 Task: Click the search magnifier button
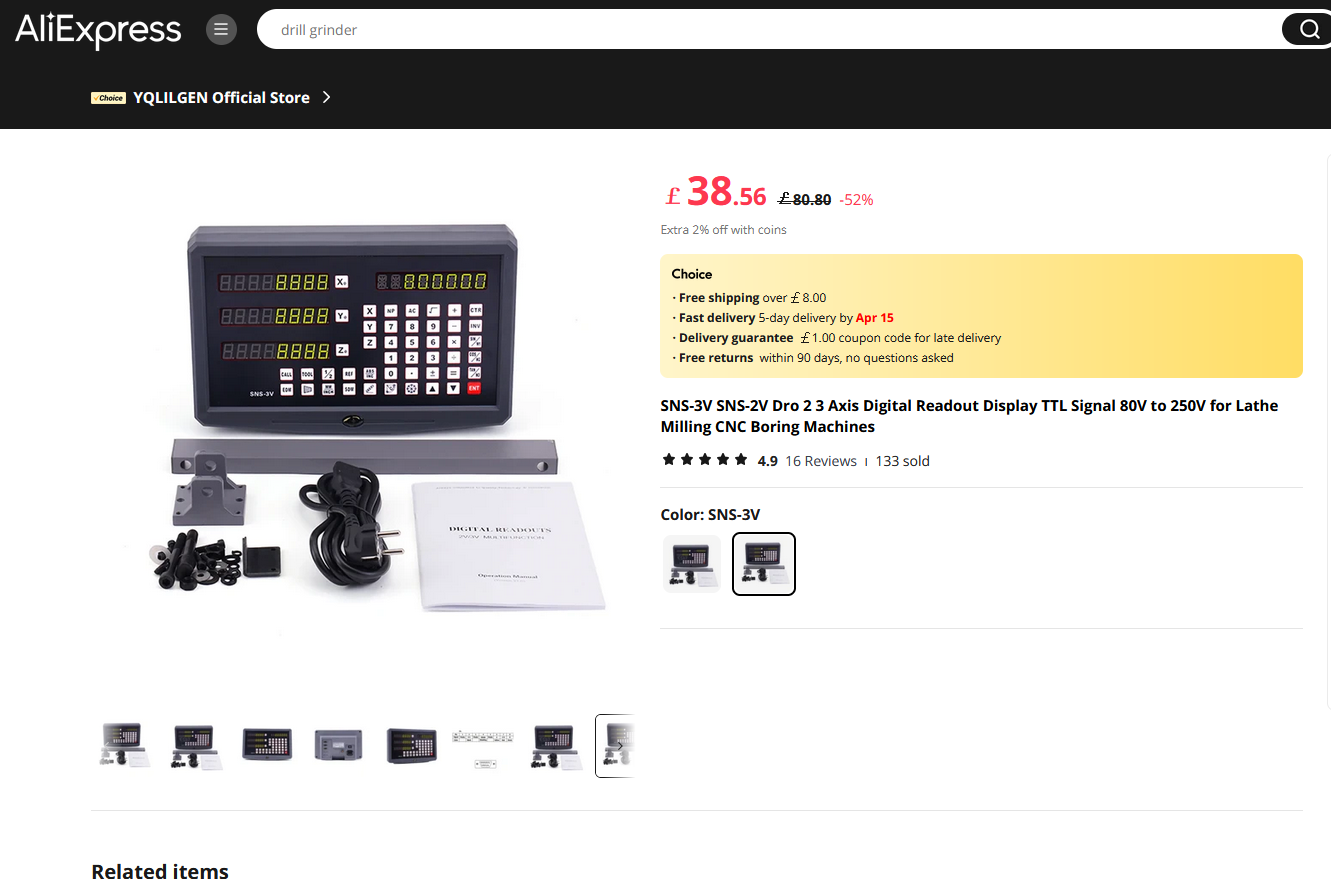click(1308, 30)
